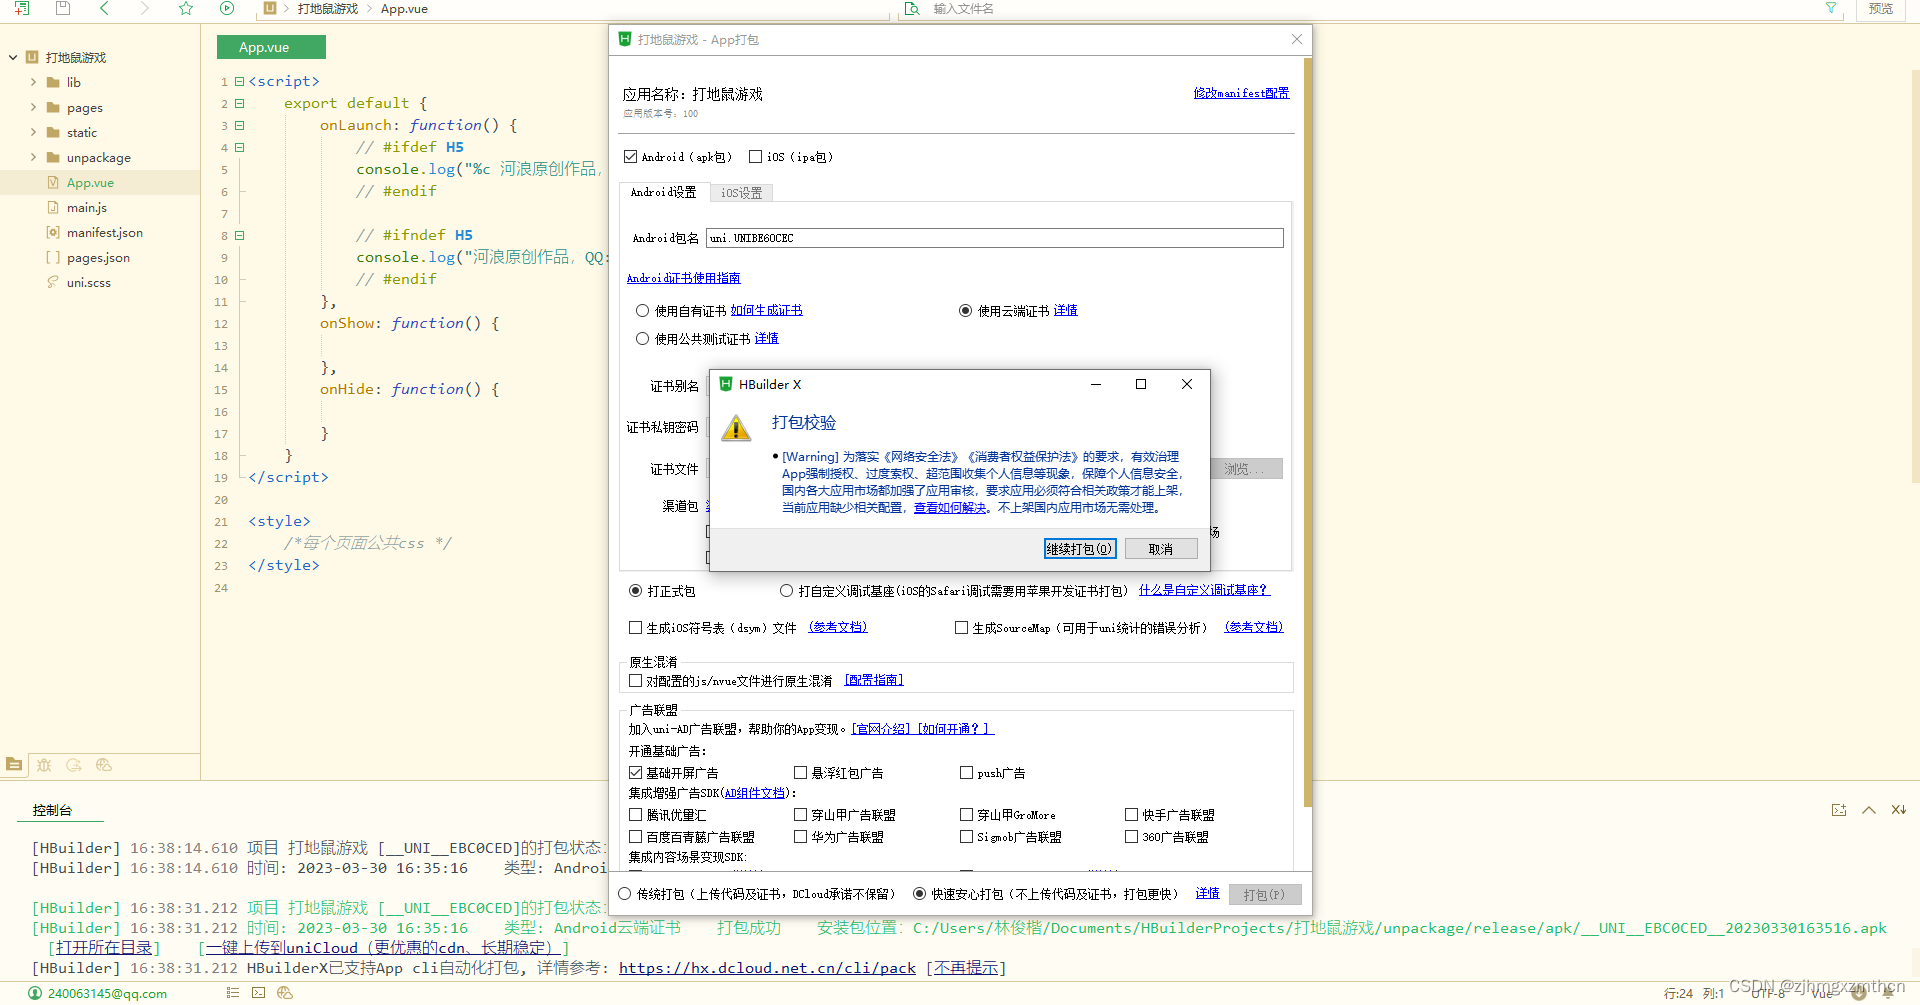This screenshot has width=1920, height=1005.
Task: Click the cloud globe icon under sidebar
Action: click(x=104, y=765)
